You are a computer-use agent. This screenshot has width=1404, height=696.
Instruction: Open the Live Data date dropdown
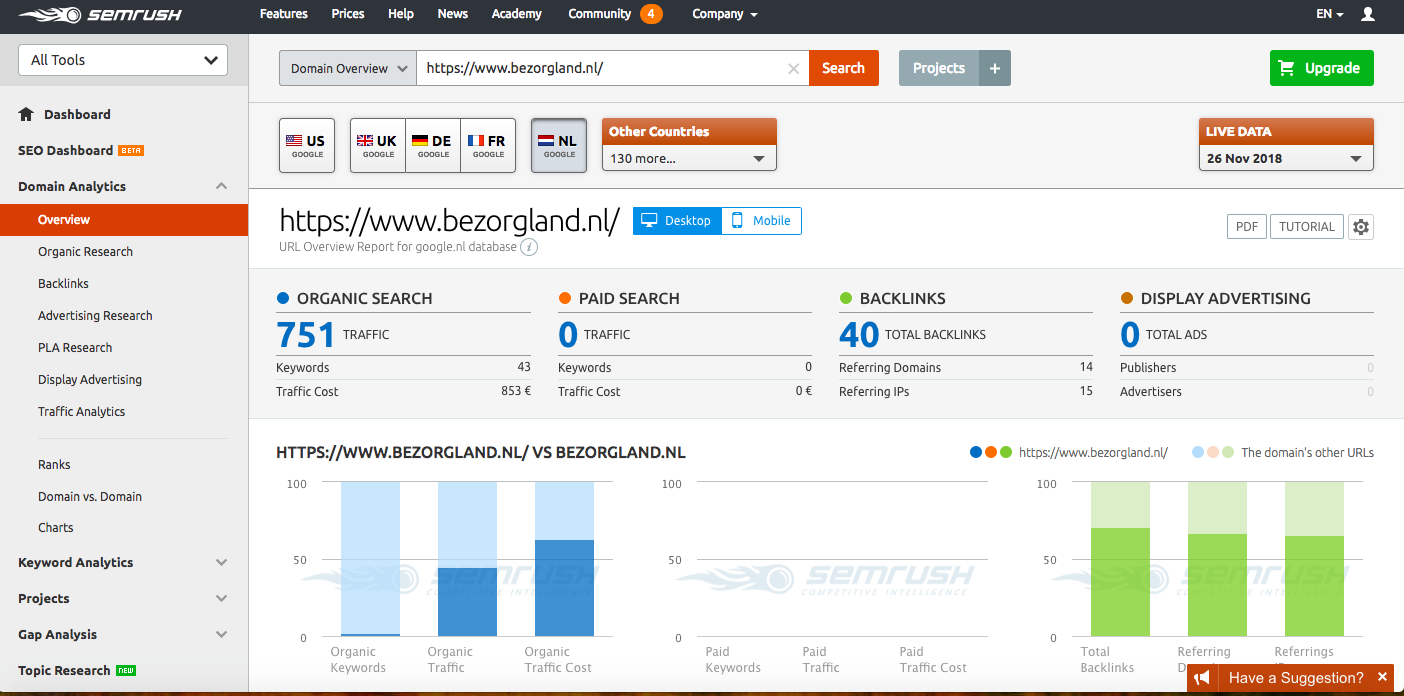coord(1285,158)
